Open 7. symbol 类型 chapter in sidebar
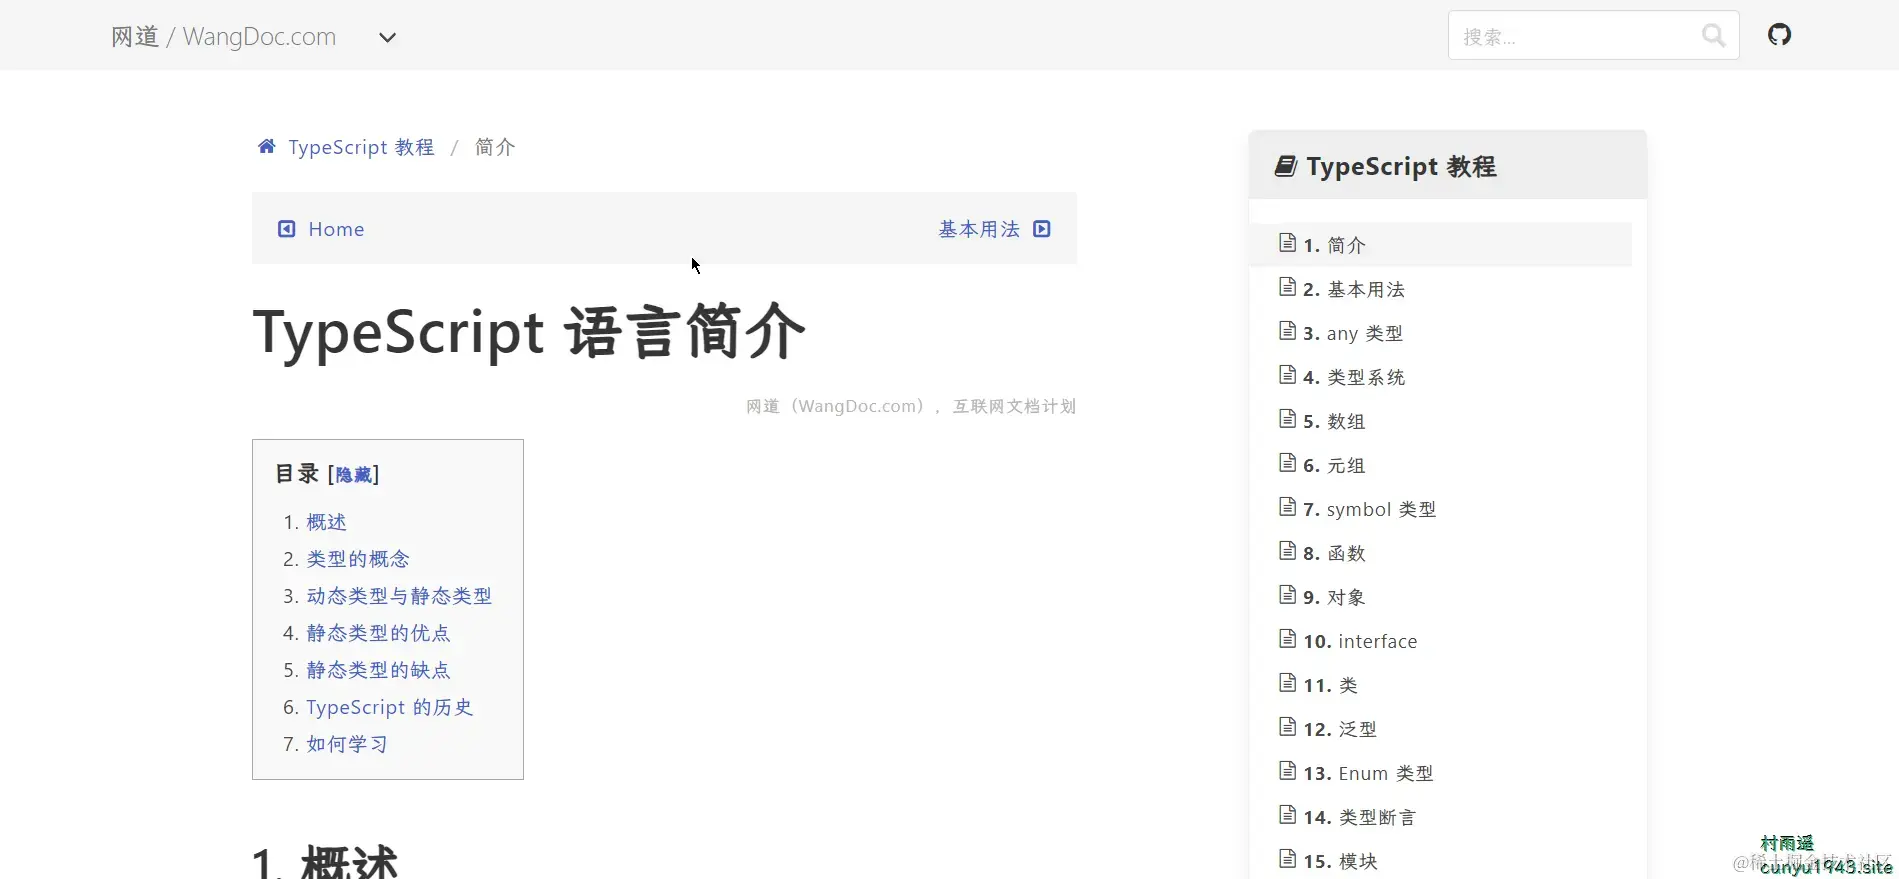The image size is (1899, 879). click(x=1440, y=508)
